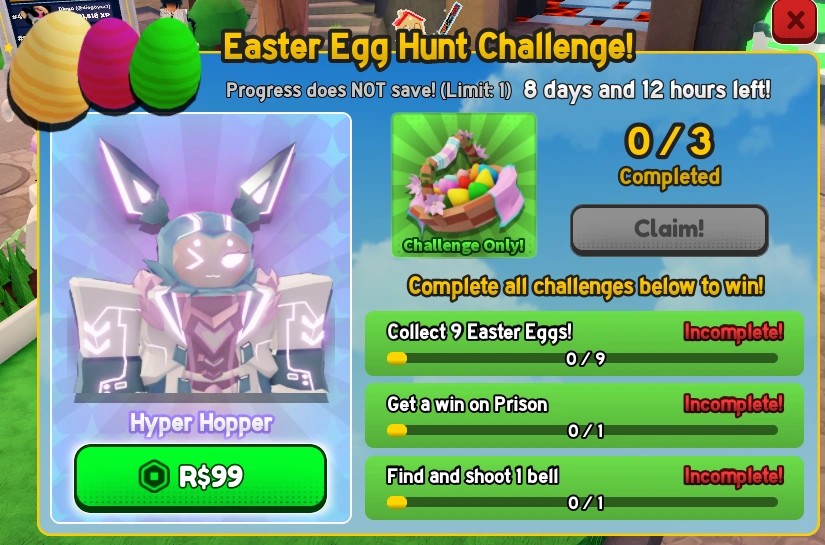Select the Hyper Hopper character preview

201,266
